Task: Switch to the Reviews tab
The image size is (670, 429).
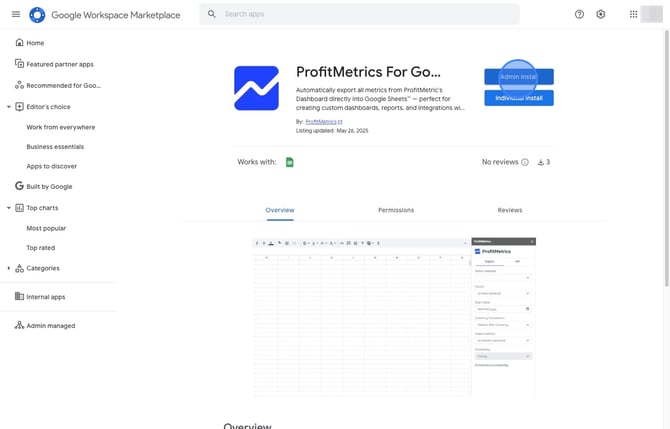Action: coord(510,210)
